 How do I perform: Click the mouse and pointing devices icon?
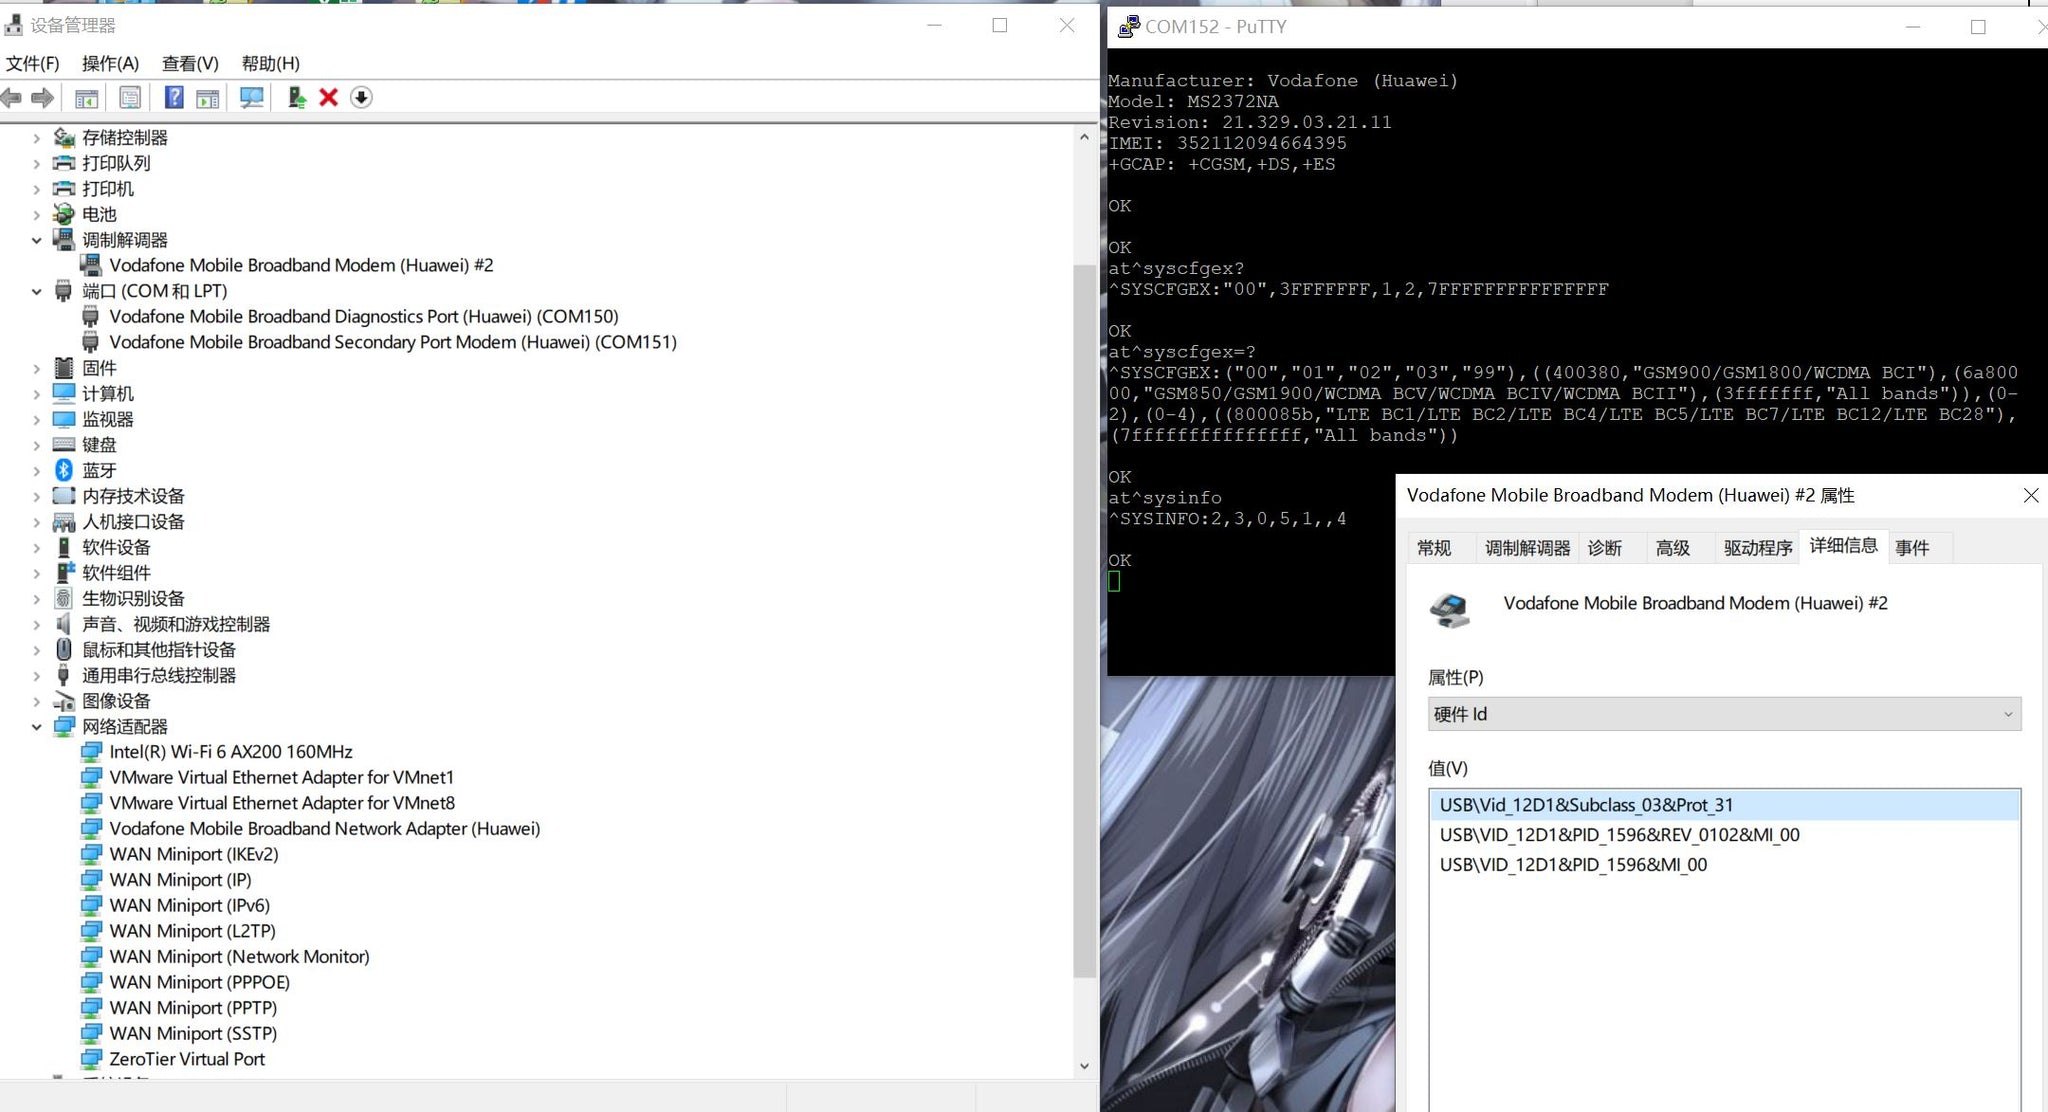click(x=64, y=649)
